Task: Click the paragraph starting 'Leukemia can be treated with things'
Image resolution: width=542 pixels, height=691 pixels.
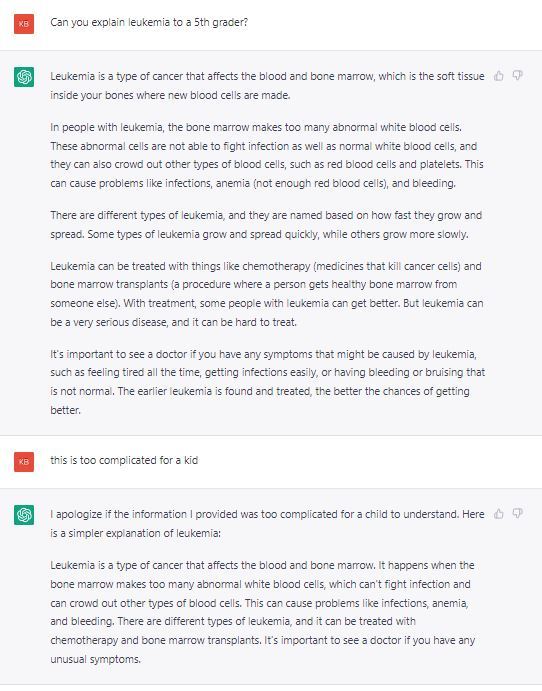Action: tap(267, 294)
